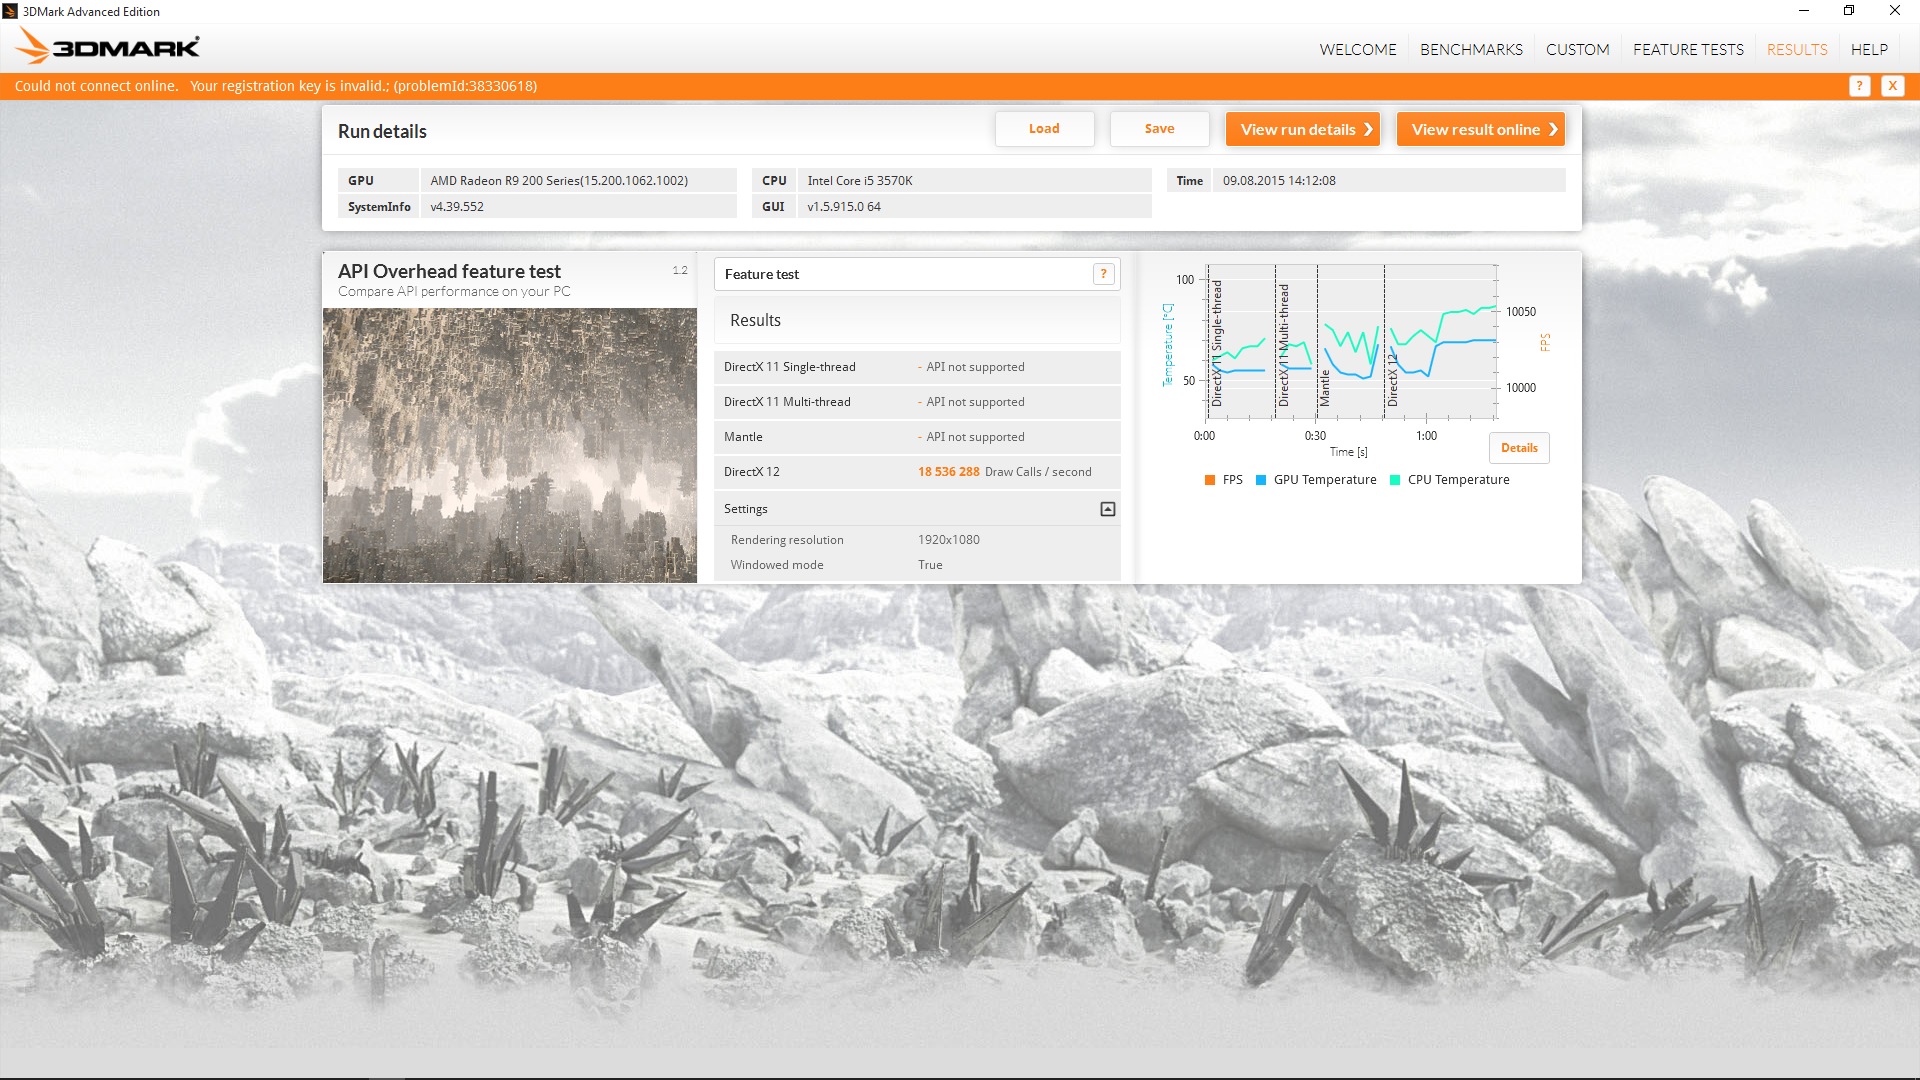Click the API Overhead test thumbnail
This screenshot has width=1920, height=1080.
509,445
